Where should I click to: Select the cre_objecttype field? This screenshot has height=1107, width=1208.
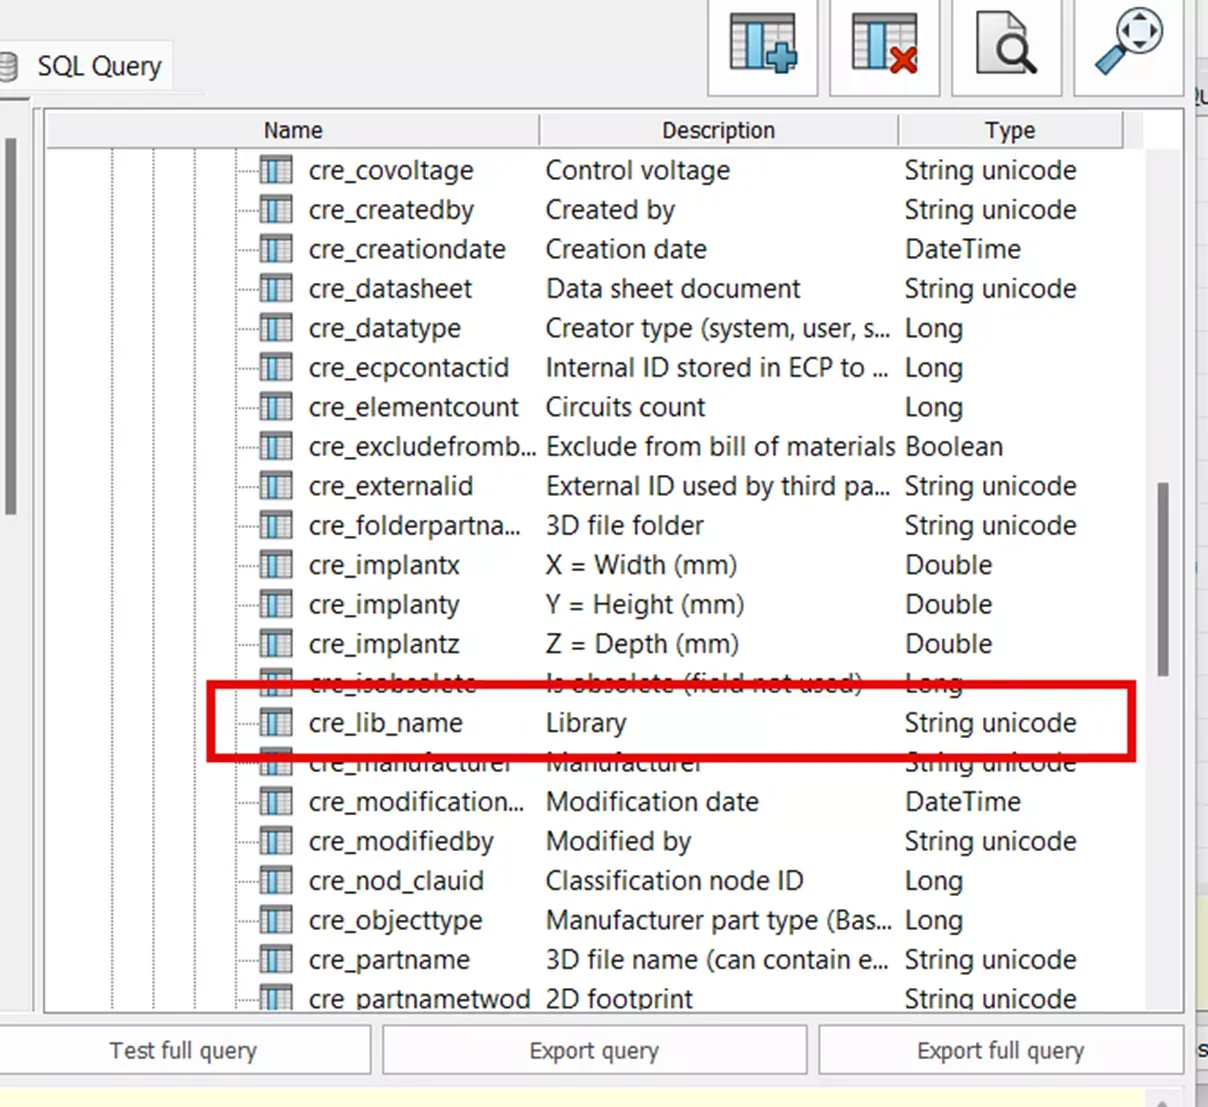(x=395, y=921)
